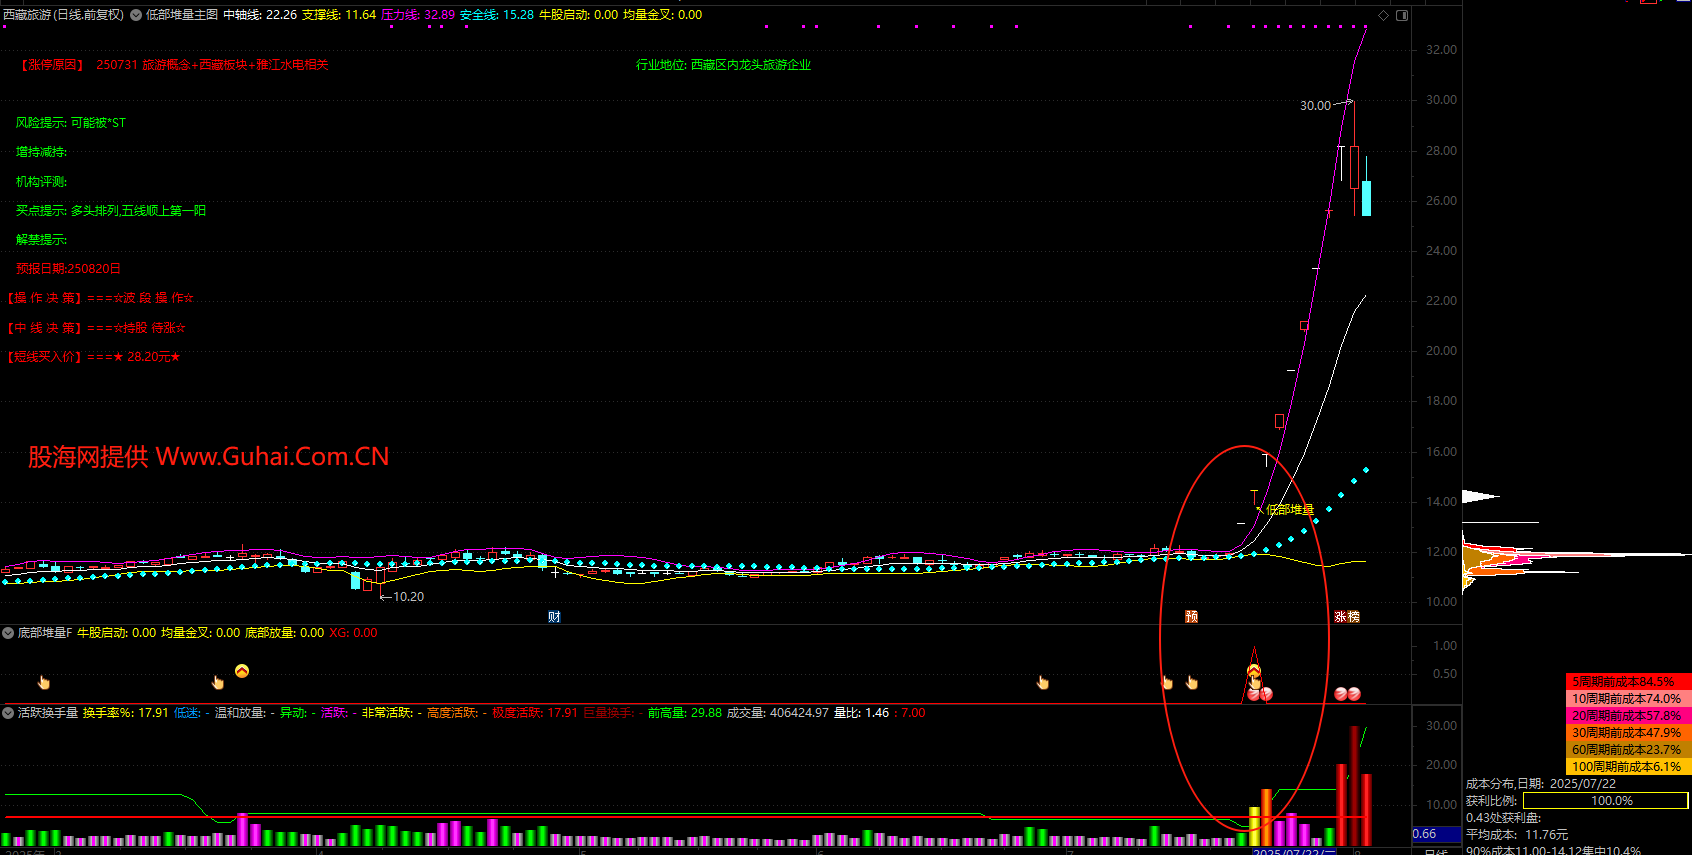The height and width of the screenshot is (855, 1692).
Task: Click the 低部堆量 annotation label on the chart
Action: click(x=1290, y=510)
